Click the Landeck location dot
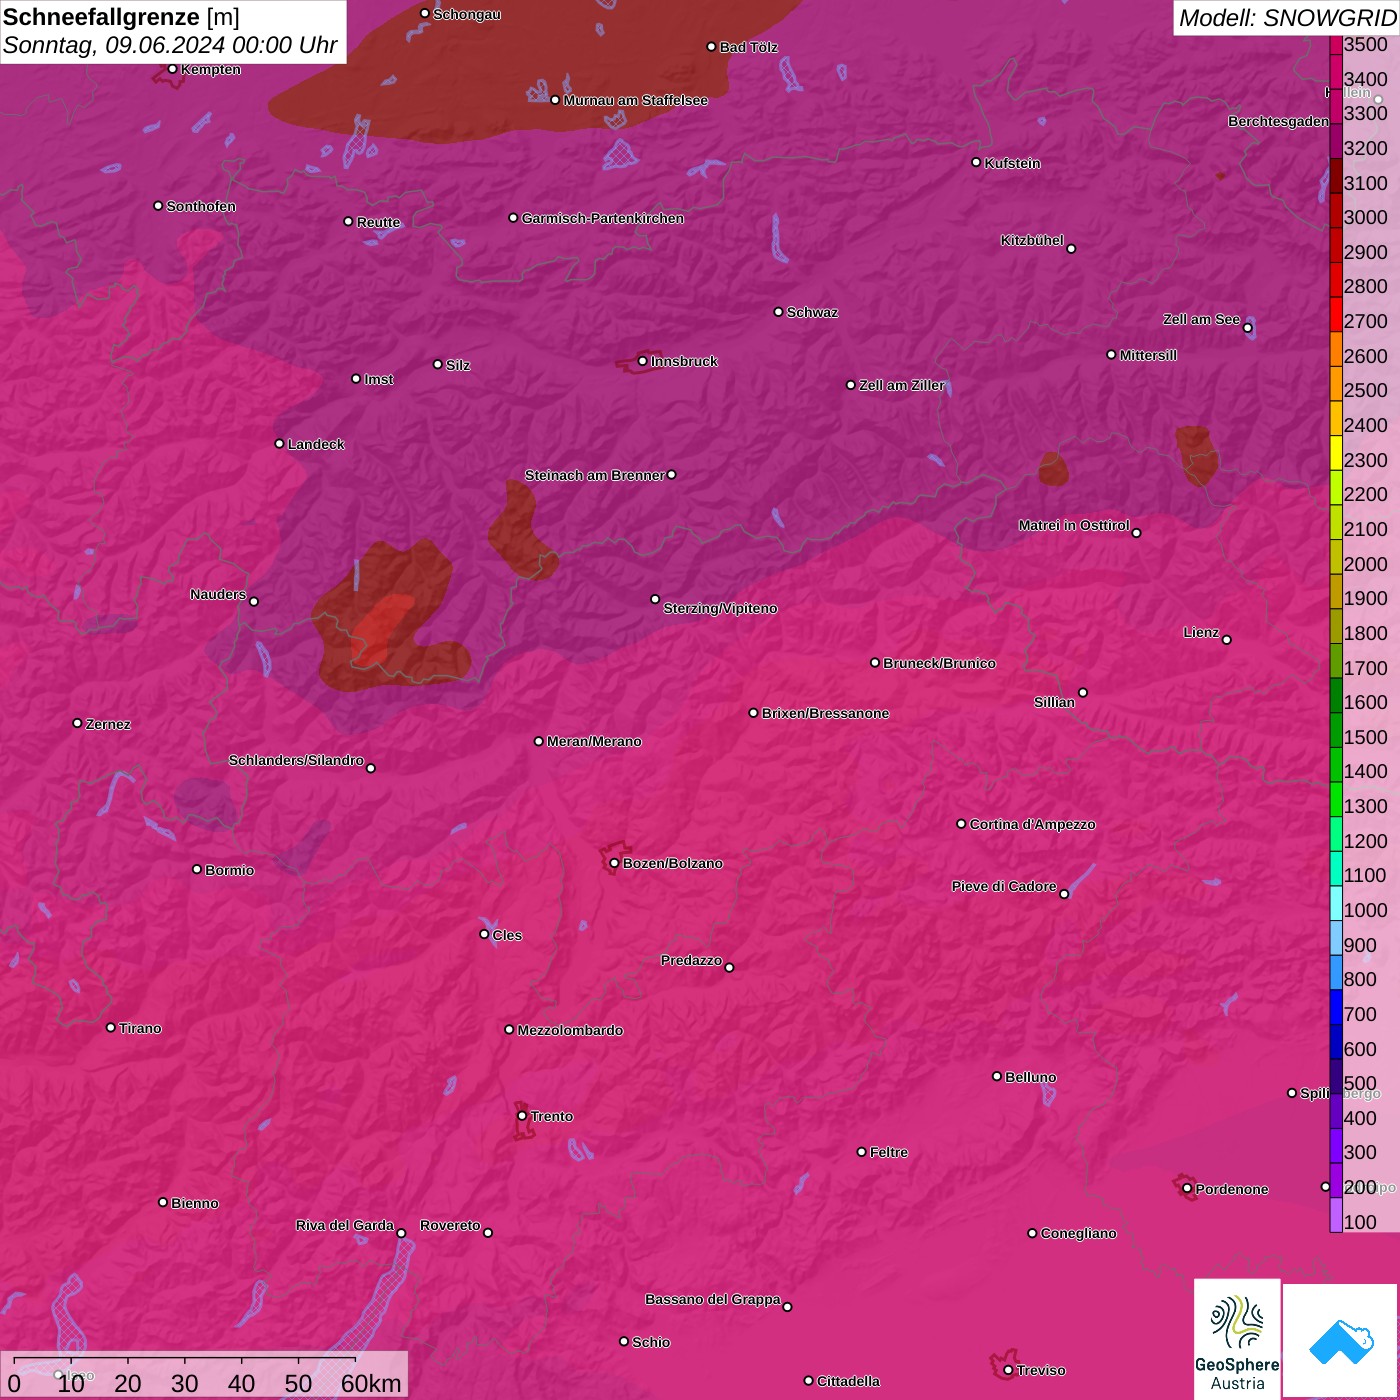 click(279, 444)
